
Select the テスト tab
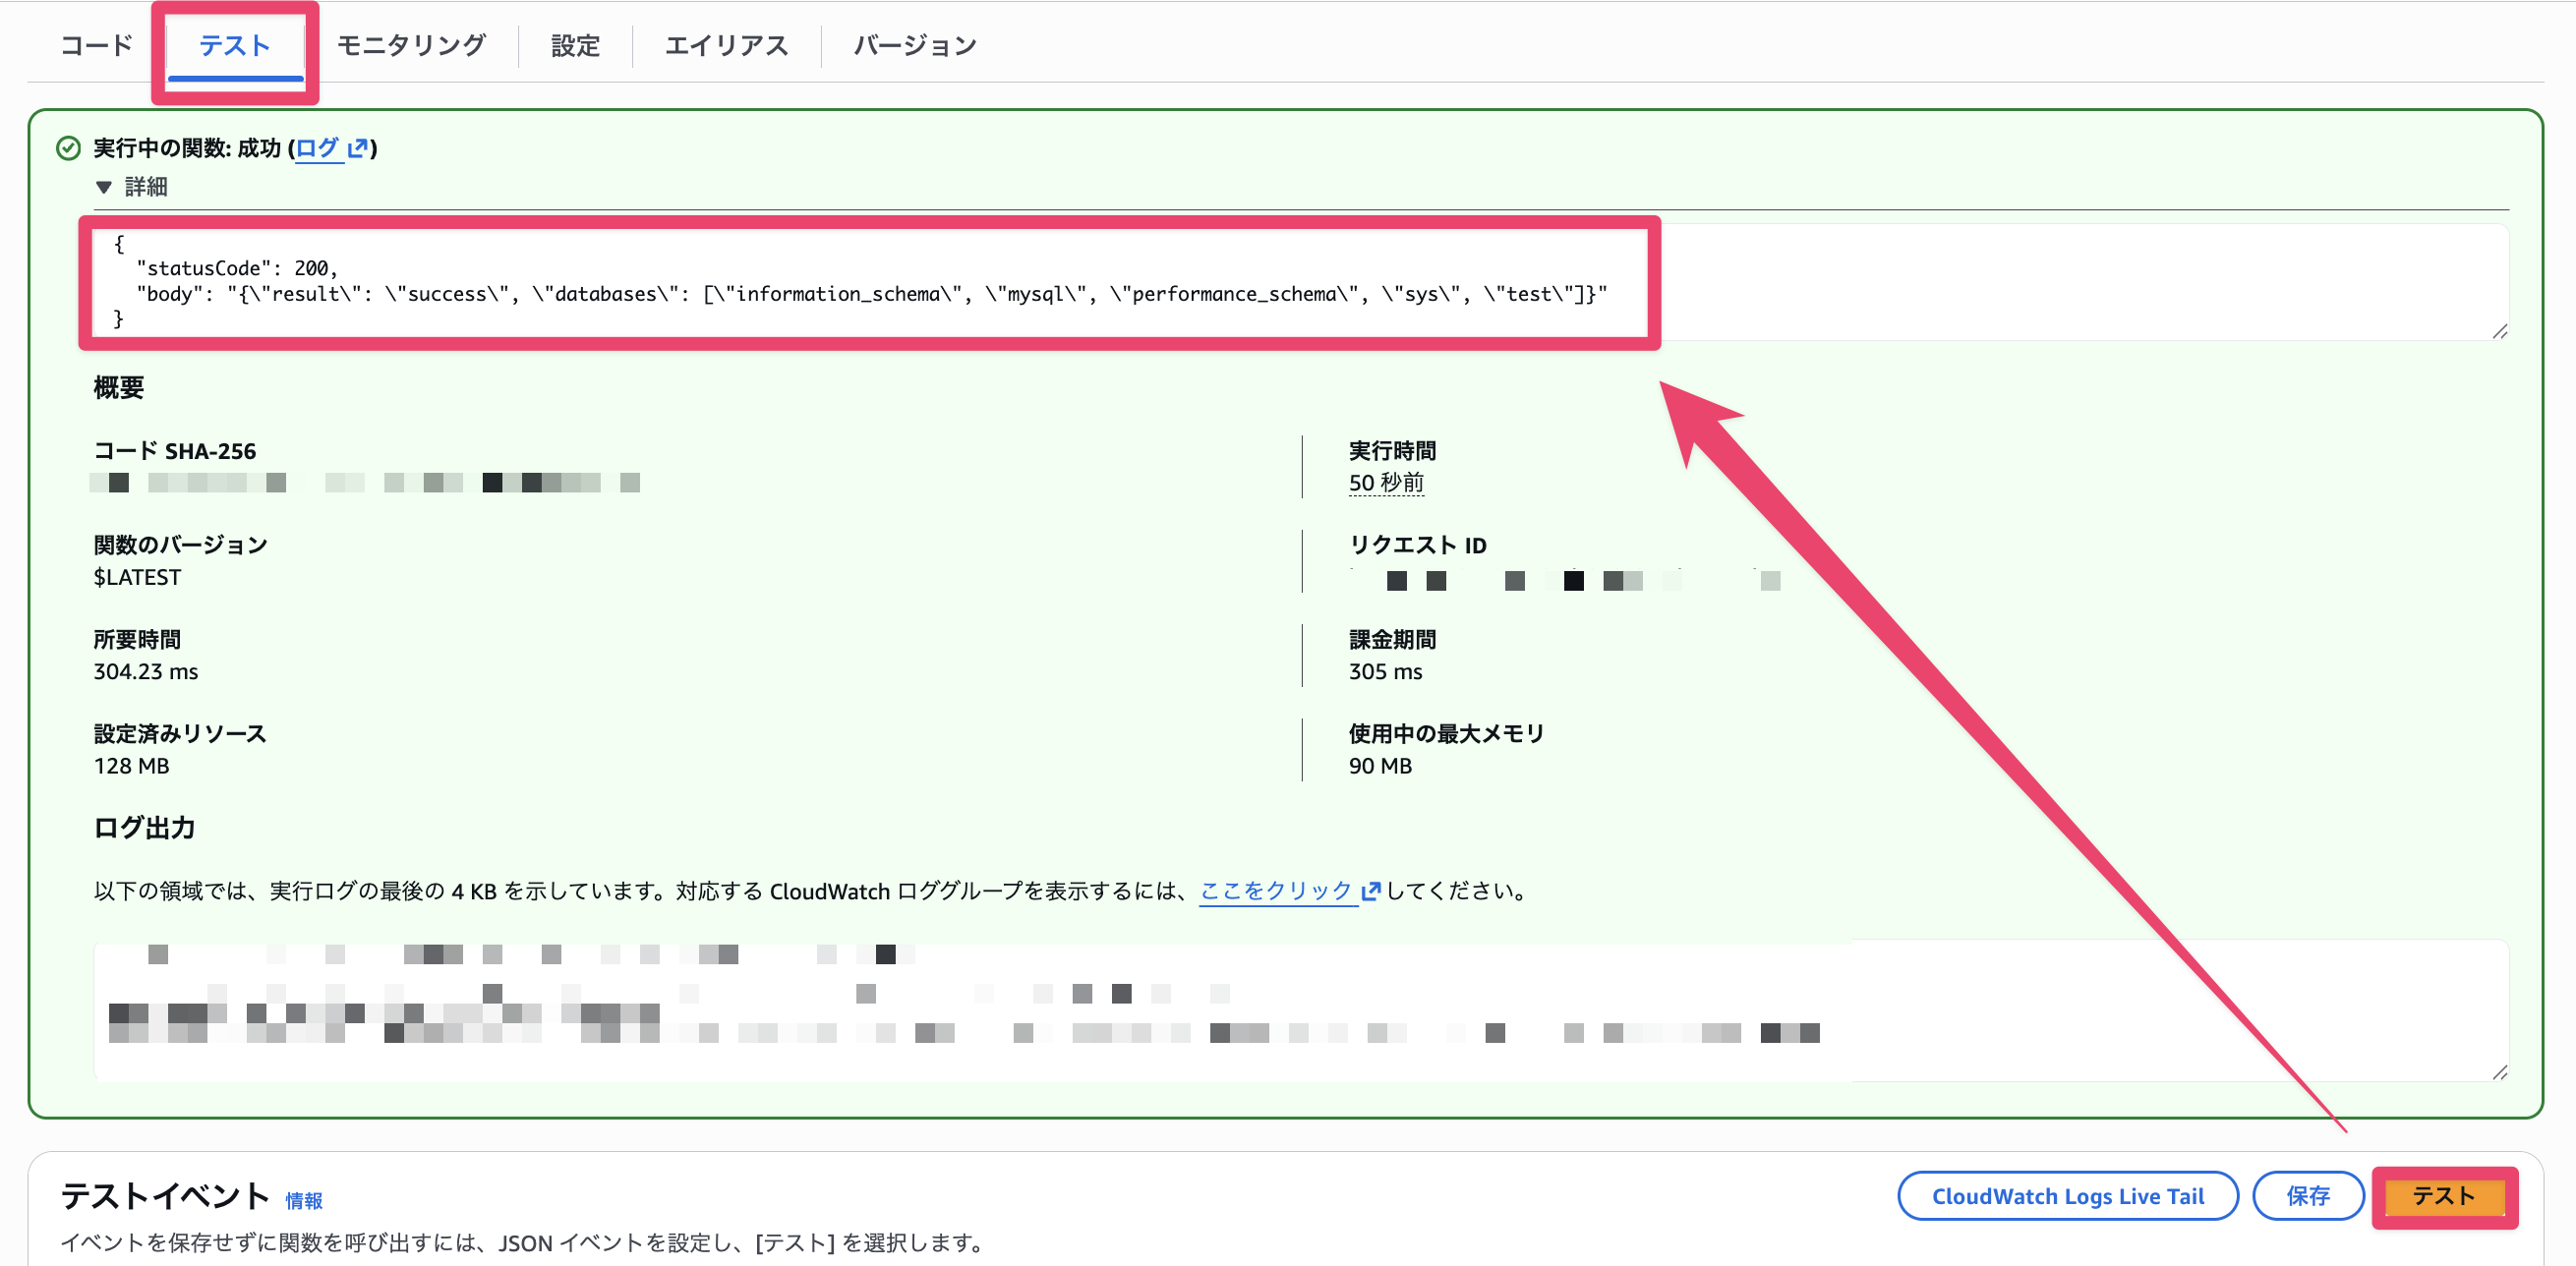235,45
